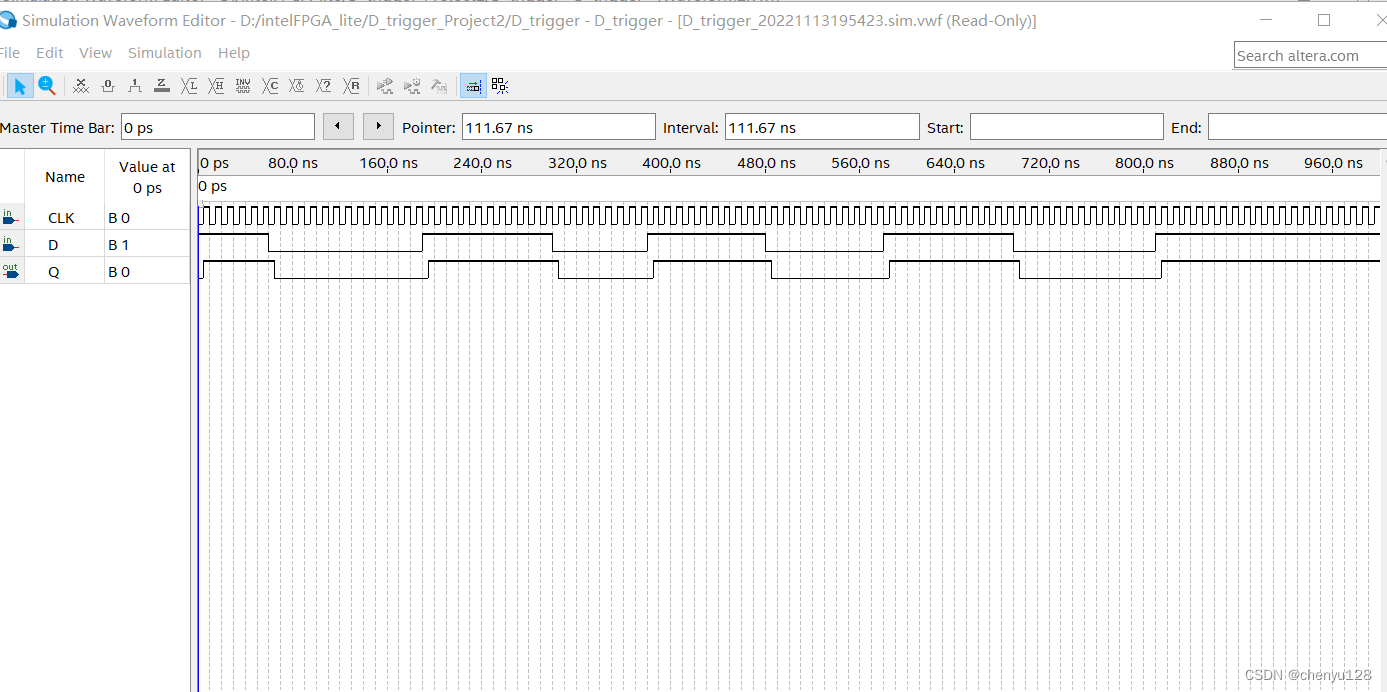Click the 960.0 ns mark on time ruler
This screenshot has height=692, width=1387.
tap(1334, 163)
